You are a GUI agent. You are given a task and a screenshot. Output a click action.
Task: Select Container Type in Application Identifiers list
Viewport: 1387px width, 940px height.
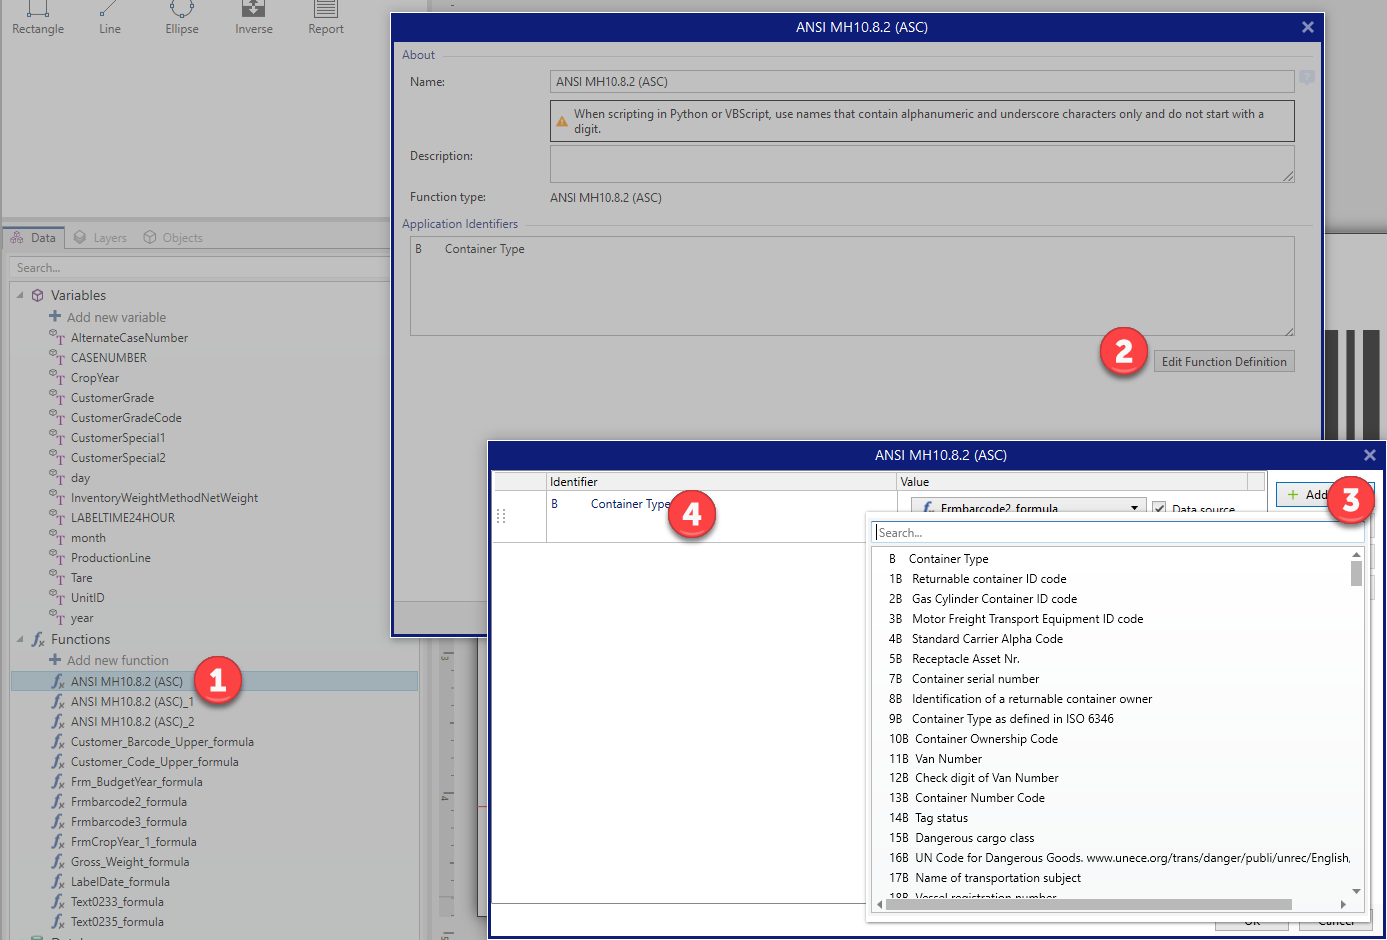484,249
